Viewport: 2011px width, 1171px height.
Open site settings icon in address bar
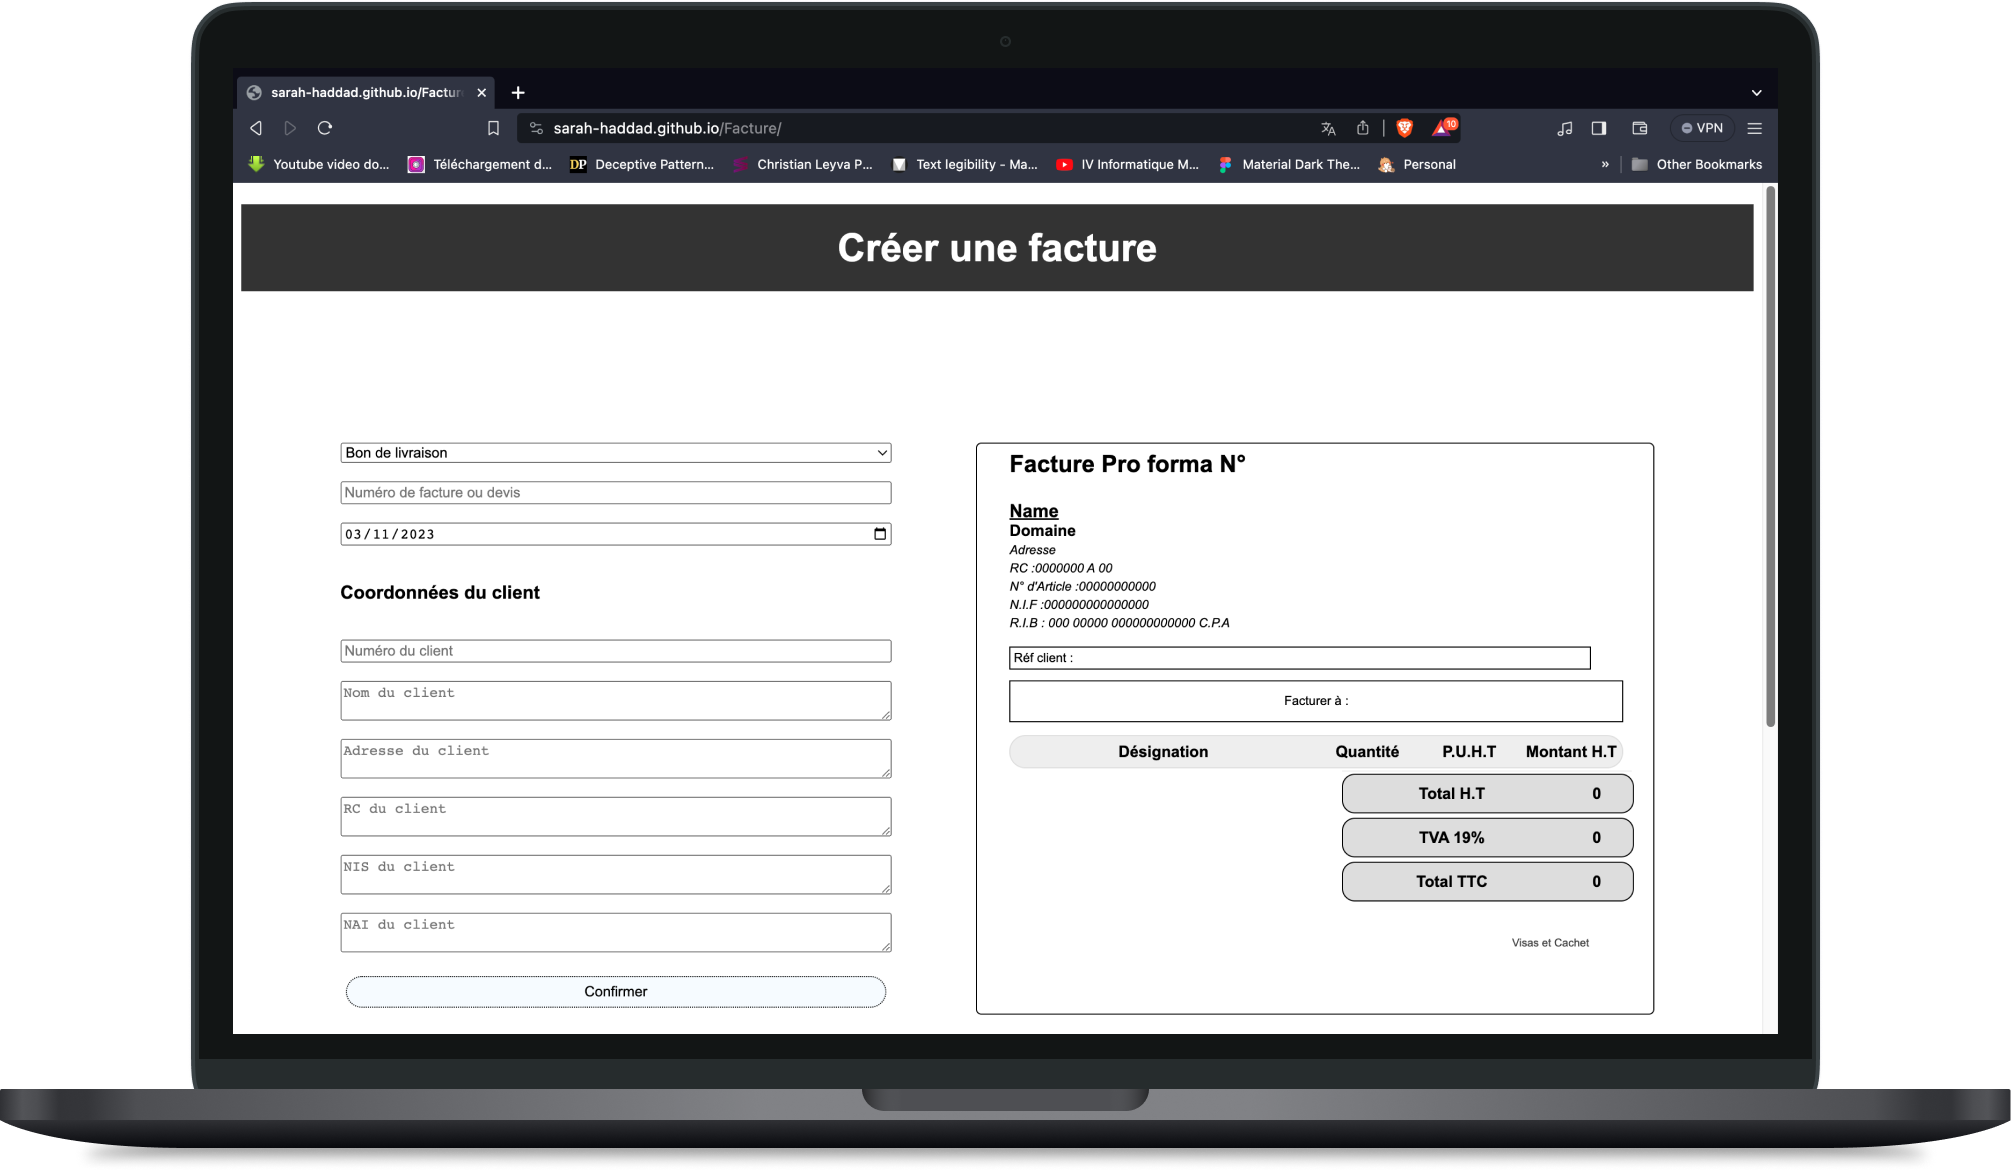tap(536, 128)
